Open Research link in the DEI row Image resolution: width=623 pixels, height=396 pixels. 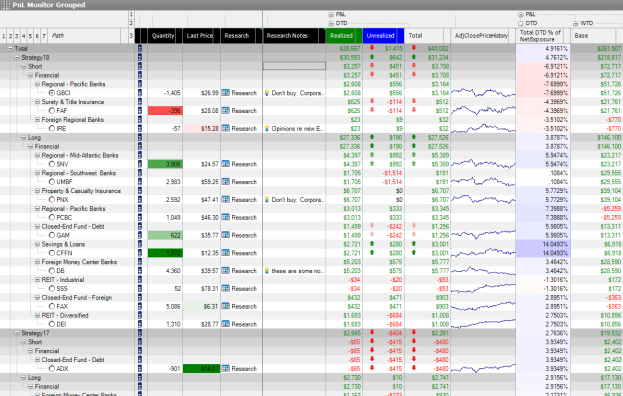tap(244, 324)
